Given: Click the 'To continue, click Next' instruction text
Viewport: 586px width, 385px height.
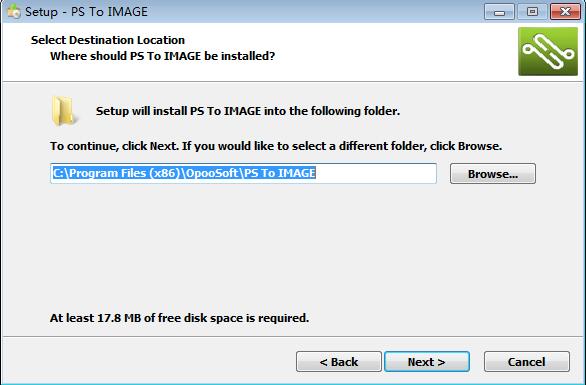Looking at the screenshot, I should point(276,146).
